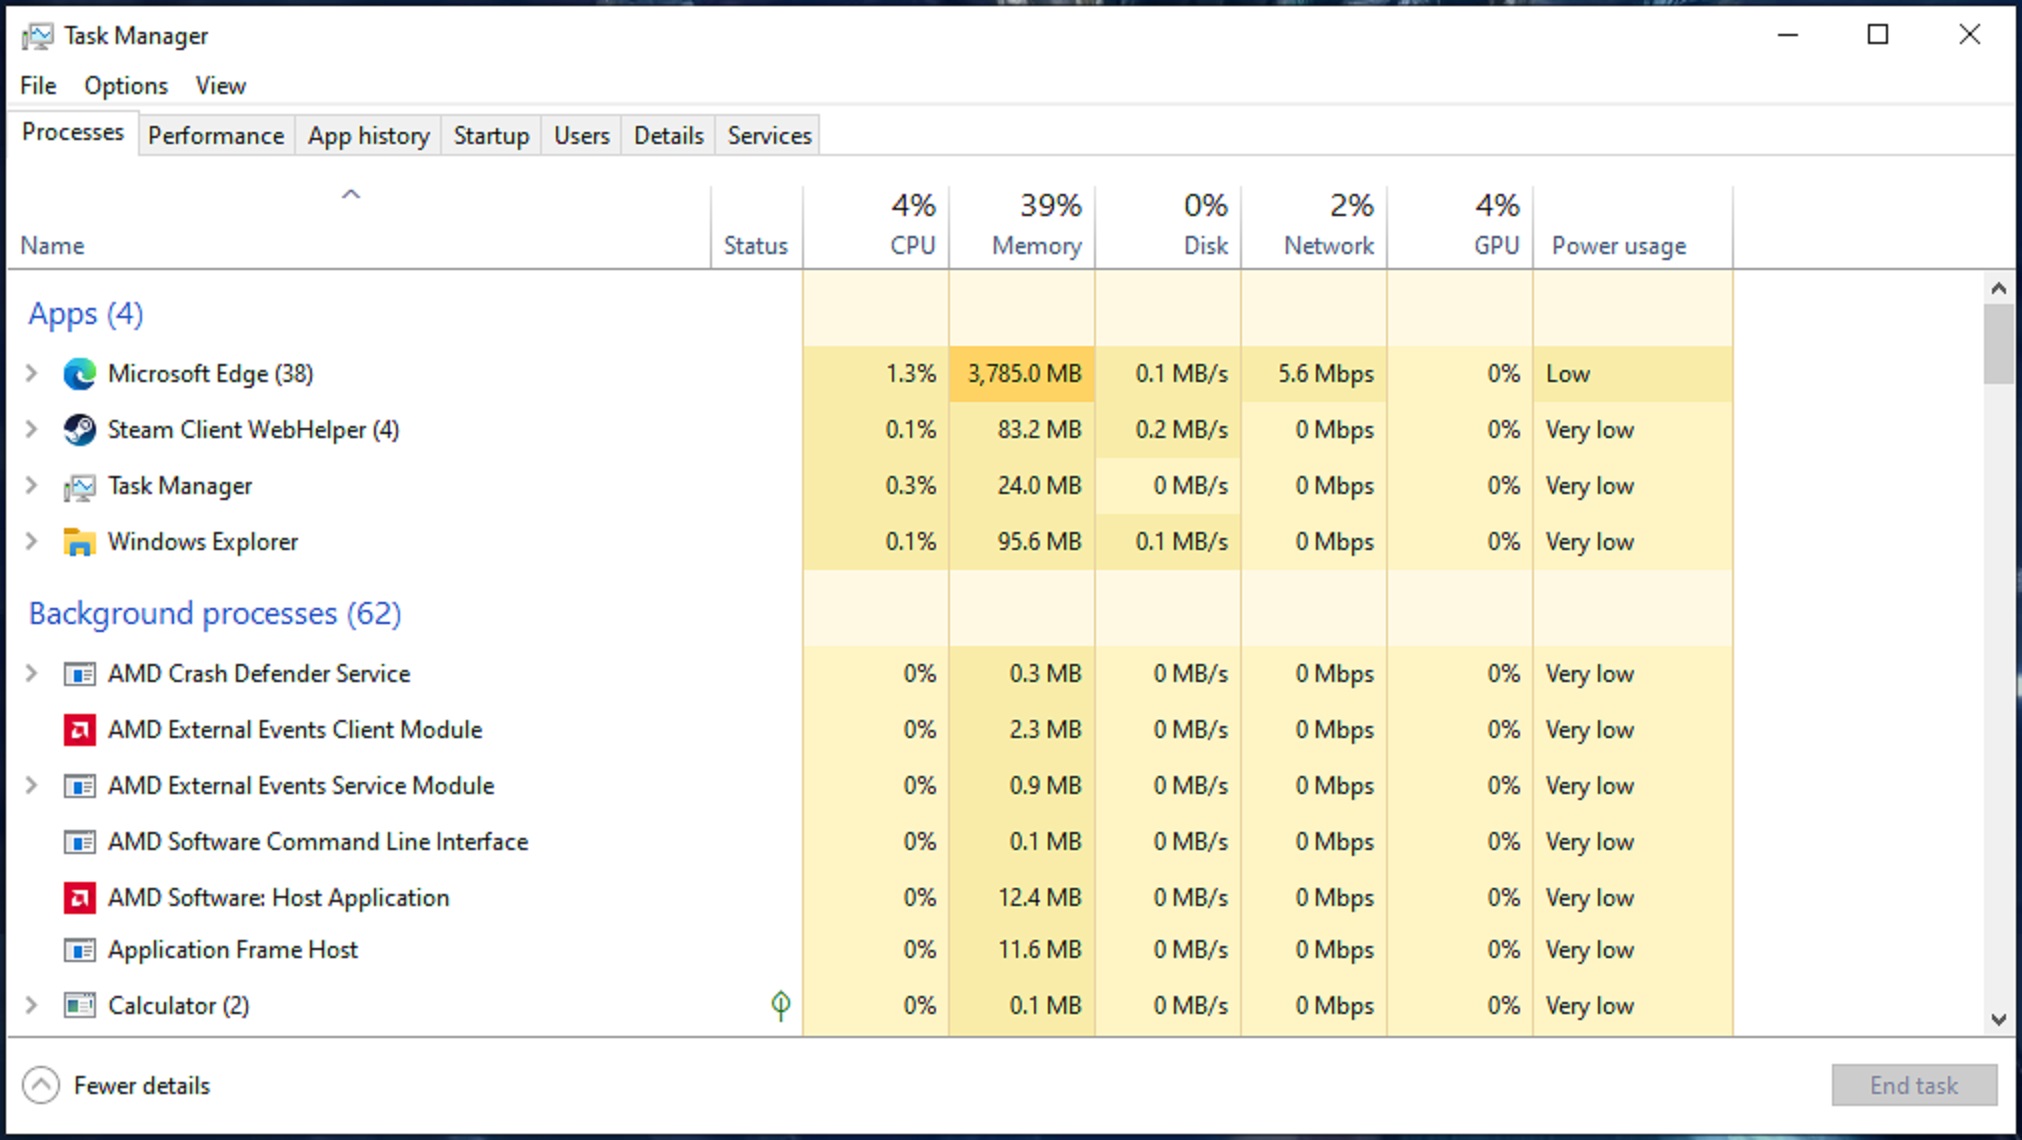2022x1140 pixels.
Task: Click the AMD External Events Service Module icon
Action: 79,786
